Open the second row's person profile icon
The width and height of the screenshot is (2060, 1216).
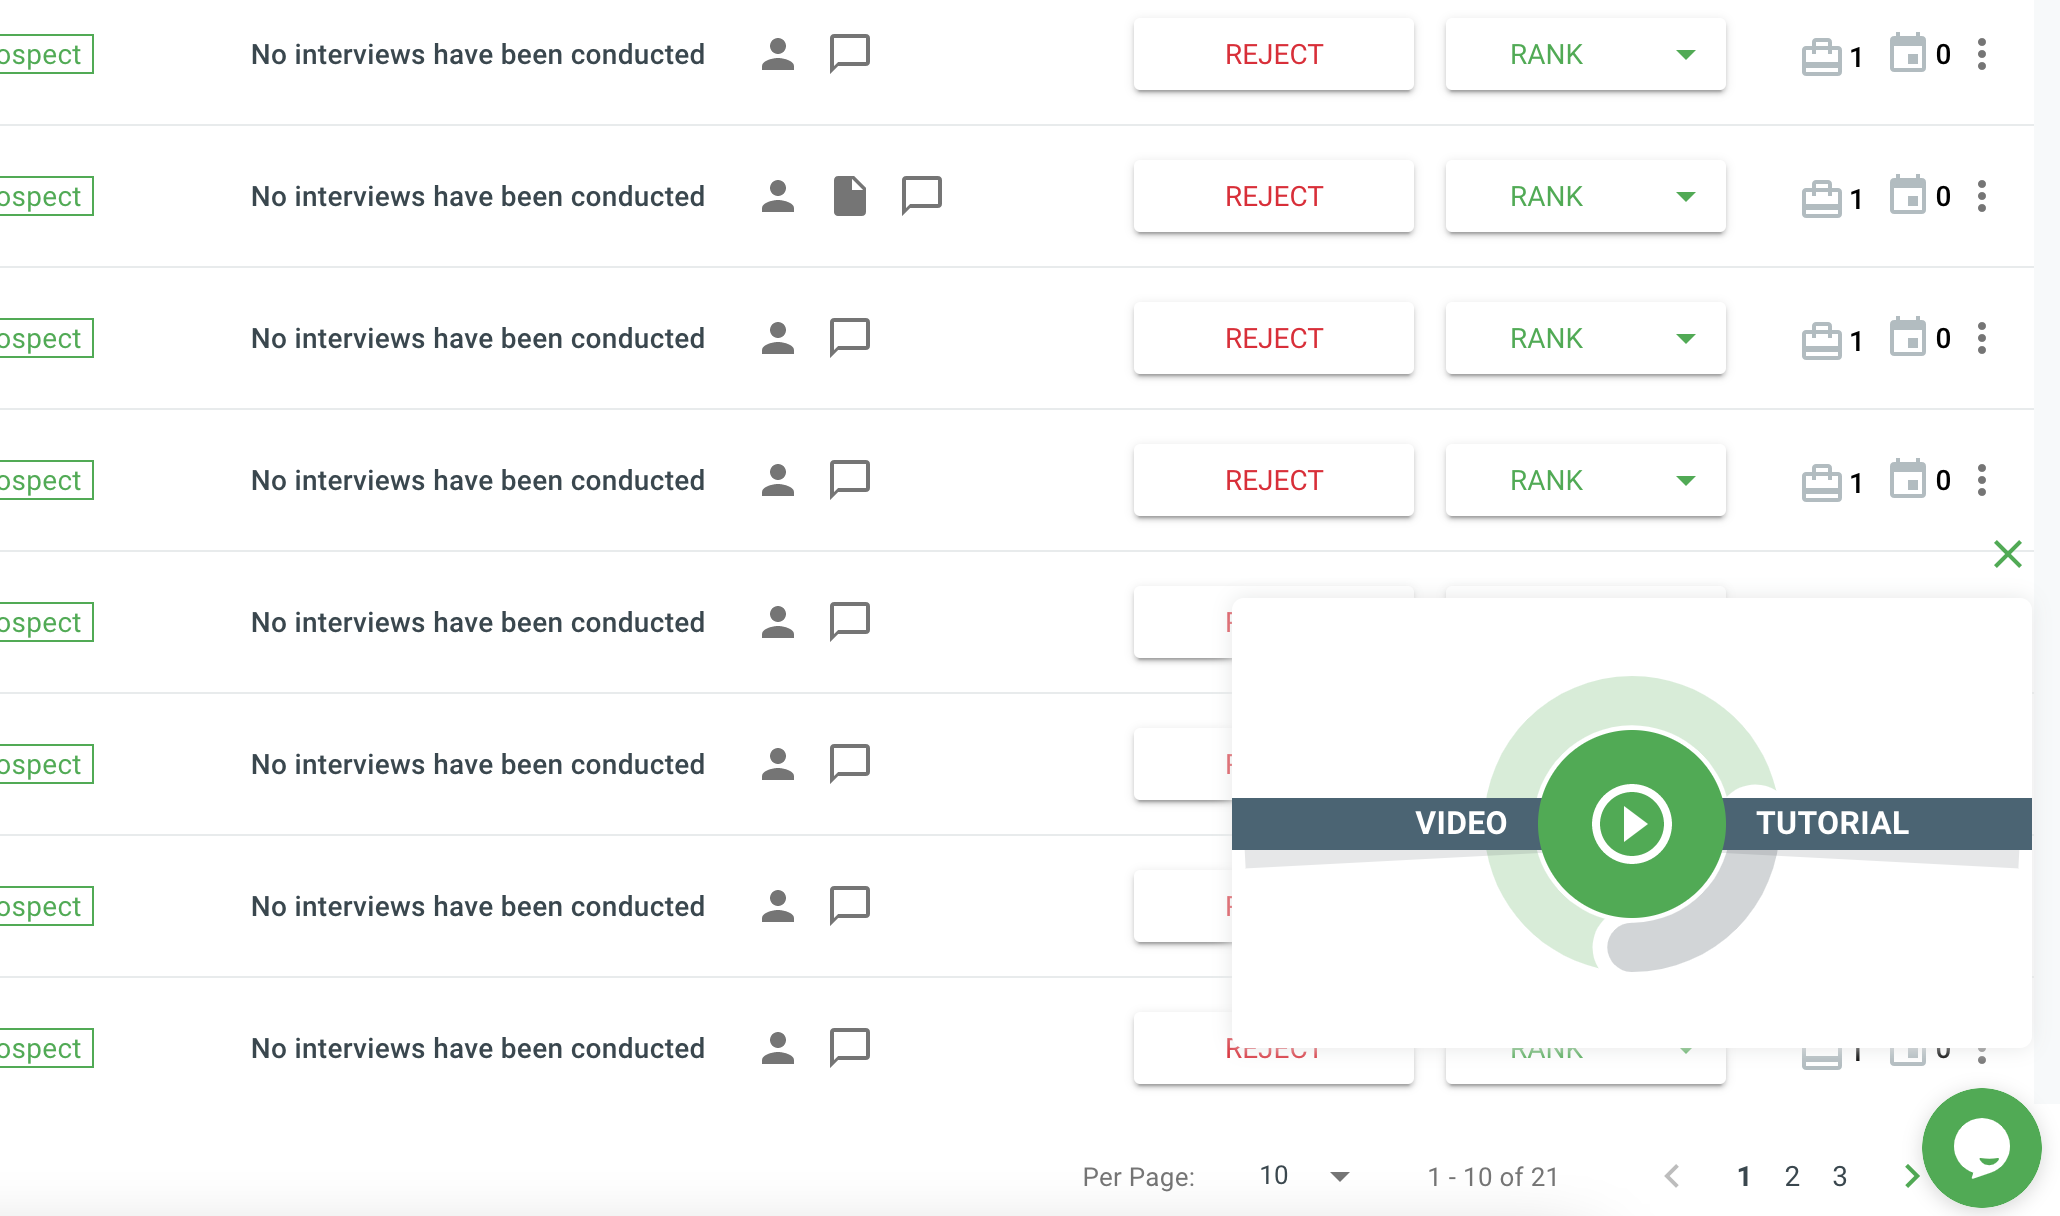click(x=777, y=196)
